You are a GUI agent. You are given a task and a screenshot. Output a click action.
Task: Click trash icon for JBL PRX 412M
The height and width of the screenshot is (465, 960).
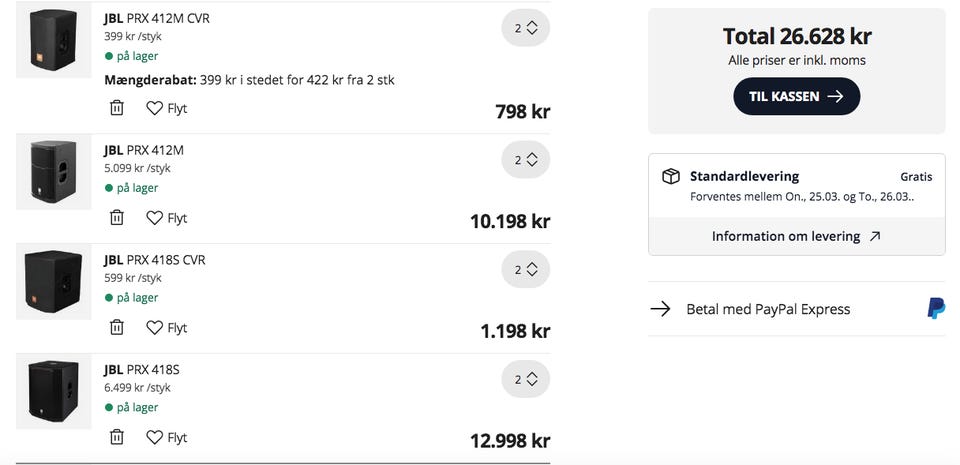click(117, 218)
